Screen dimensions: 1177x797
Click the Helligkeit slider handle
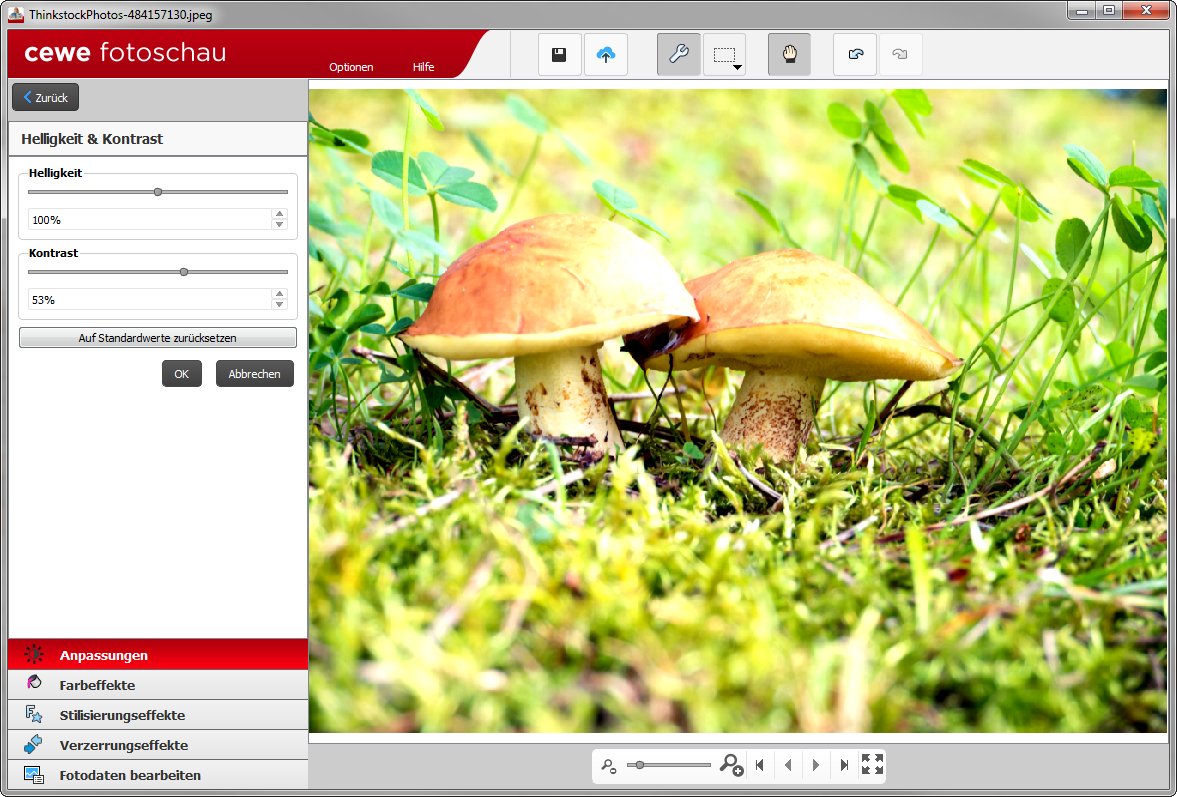point(158,192)
